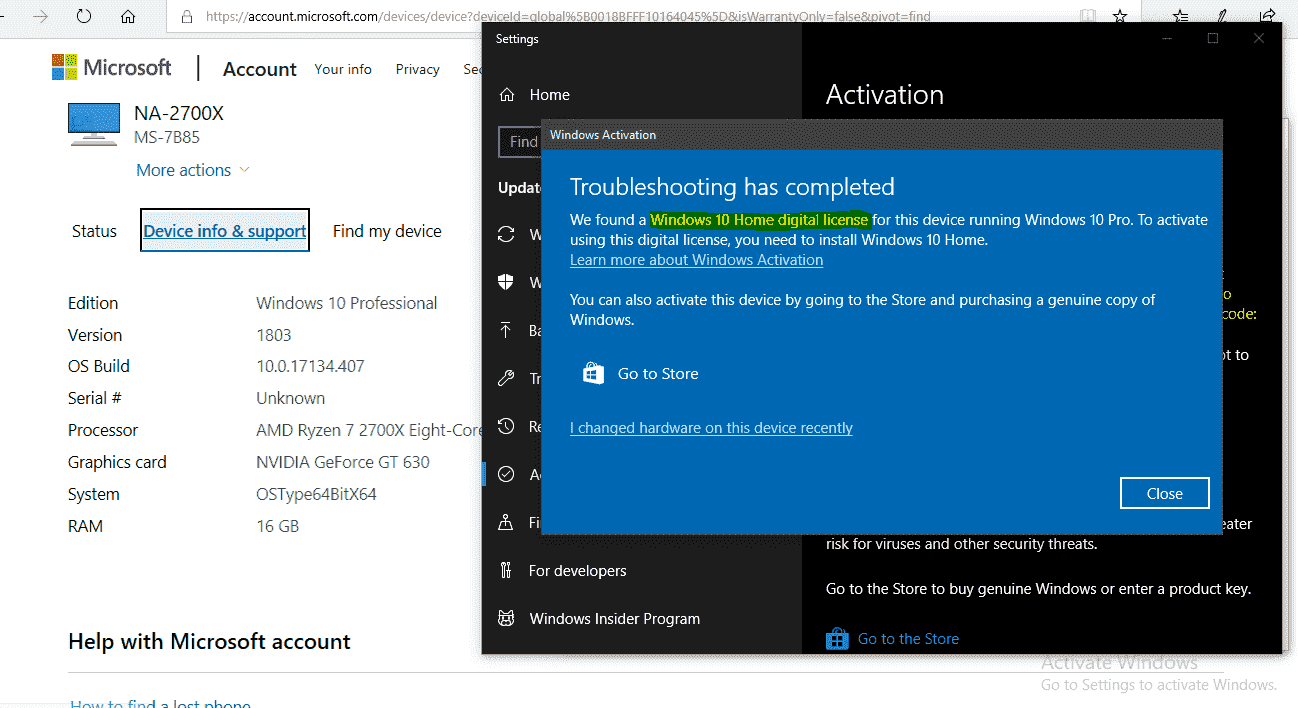Click the 16 GB RAM value

(x=278, y=526)
